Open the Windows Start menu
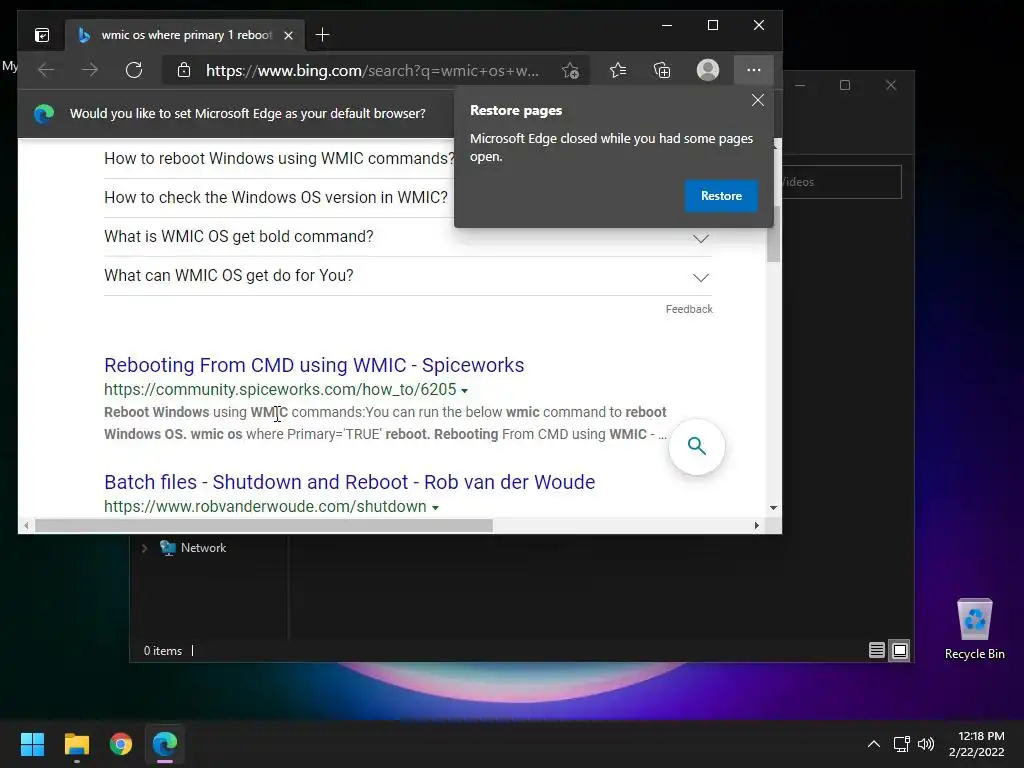The width and height of the screenshot is (1024, 768). [x=32, y=744]
